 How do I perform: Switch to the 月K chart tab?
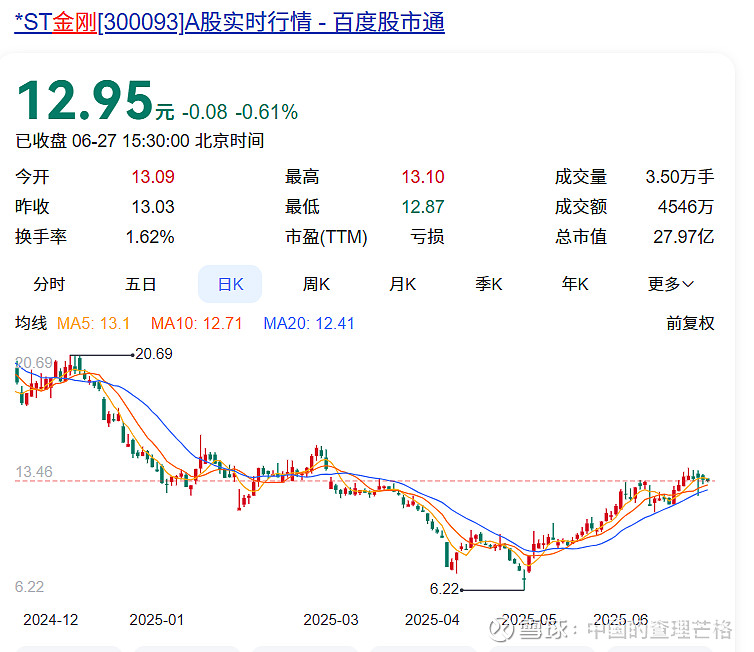(402, 284)
